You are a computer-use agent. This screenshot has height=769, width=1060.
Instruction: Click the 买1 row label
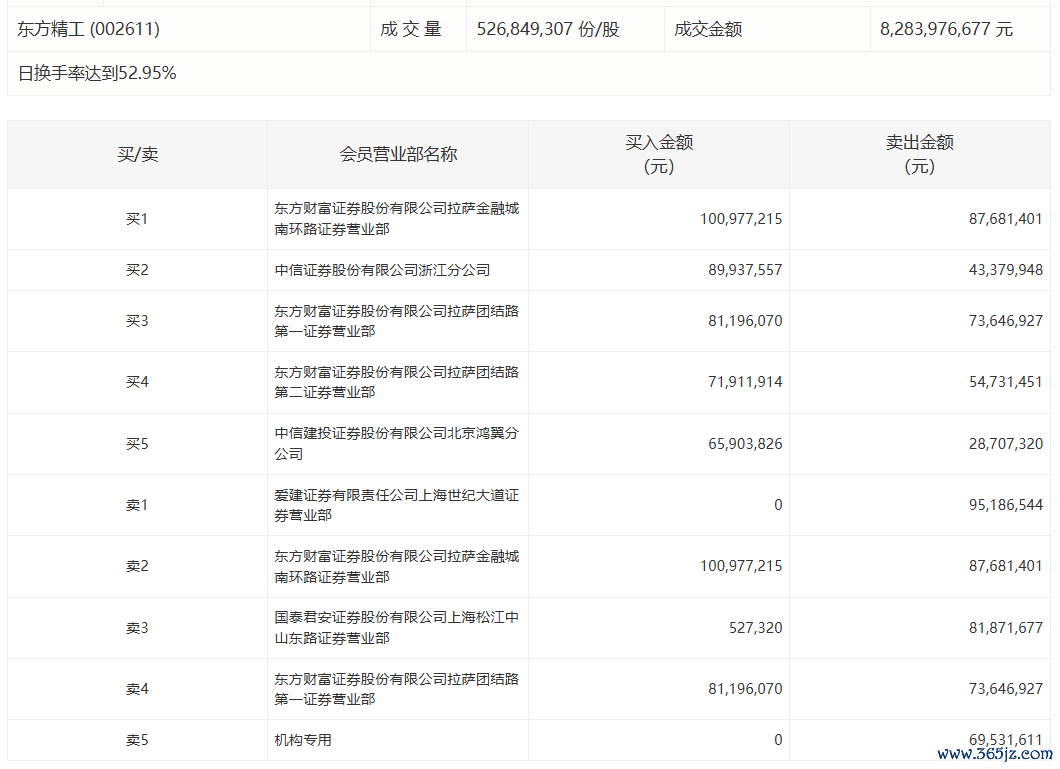point(137,219)
